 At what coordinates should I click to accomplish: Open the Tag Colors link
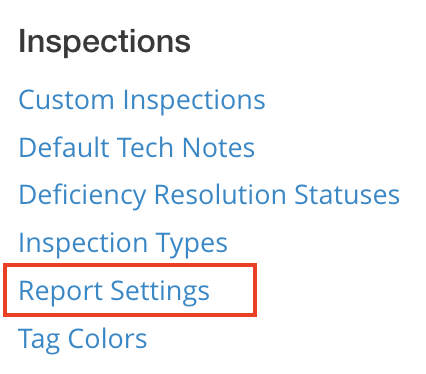click(x=82, y=339)
